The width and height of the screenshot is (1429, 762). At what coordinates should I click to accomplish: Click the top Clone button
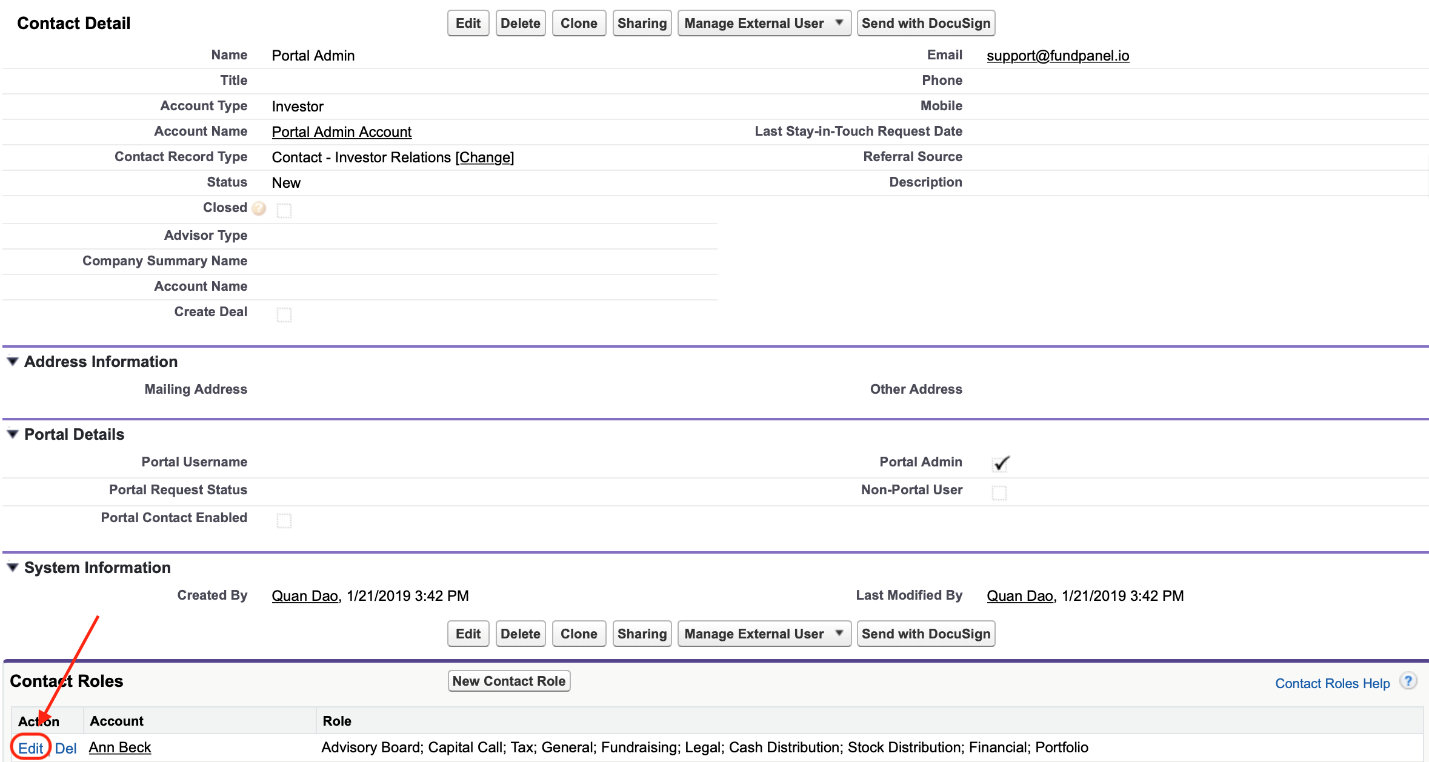point(579,23)
